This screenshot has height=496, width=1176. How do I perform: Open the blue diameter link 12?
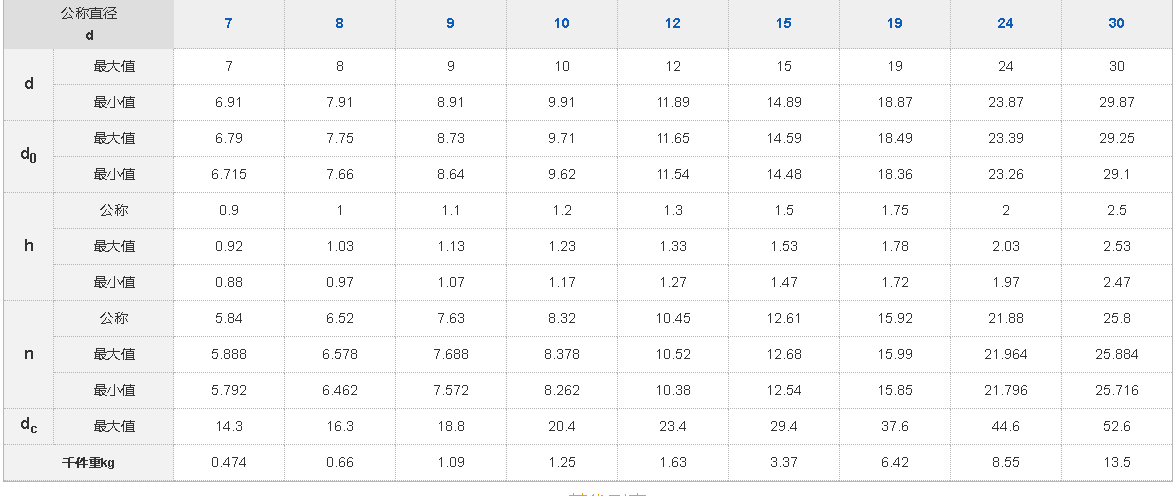673,23
